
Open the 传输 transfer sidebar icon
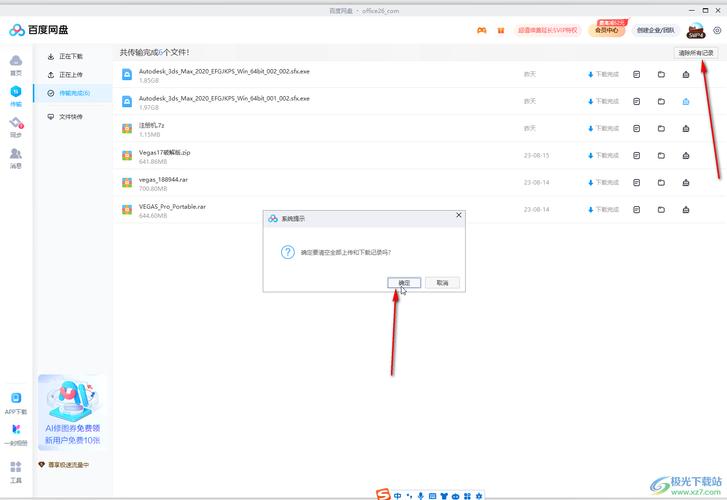(16, 96)
